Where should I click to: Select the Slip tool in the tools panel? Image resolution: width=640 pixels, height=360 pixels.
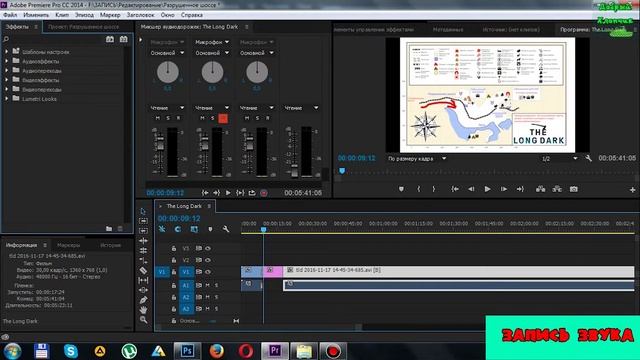(143, 280)
